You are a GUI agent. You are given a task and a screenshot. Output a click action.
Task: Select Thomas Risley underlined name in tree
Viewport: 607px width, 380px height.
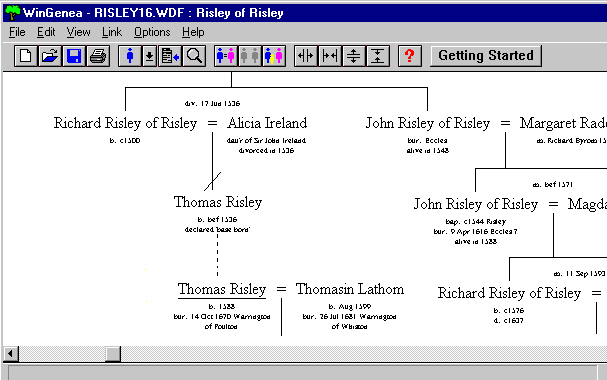(222, 289)
